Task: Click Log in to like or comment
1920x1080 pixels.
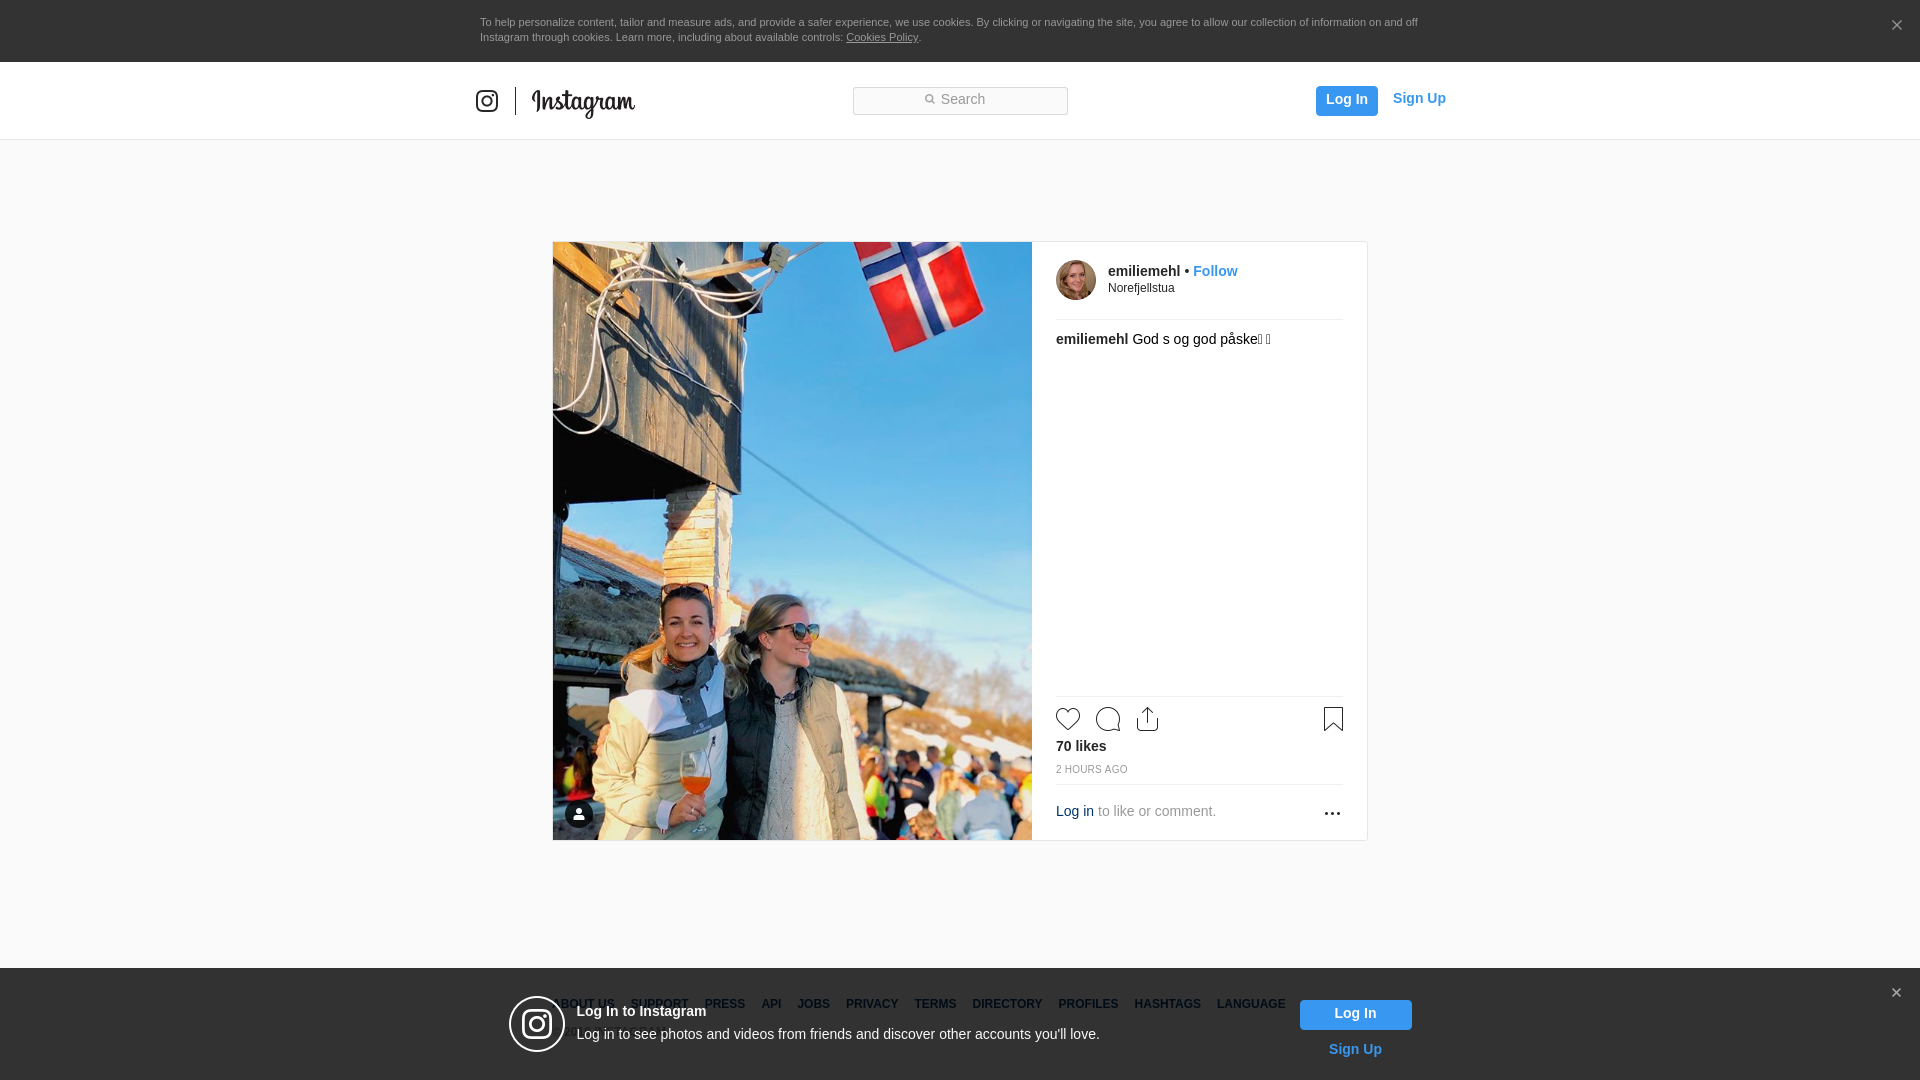Action: tap(1075, 811)
